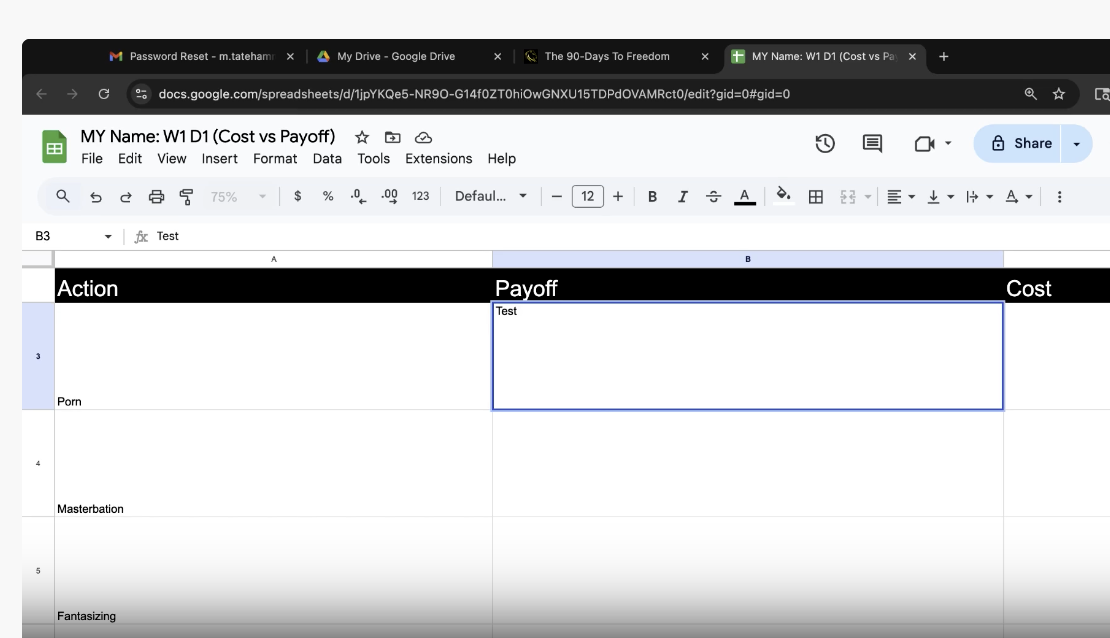Screen dimensions: 1110x638
Task: Start a Meet call via camera icon
Action: 925,144
